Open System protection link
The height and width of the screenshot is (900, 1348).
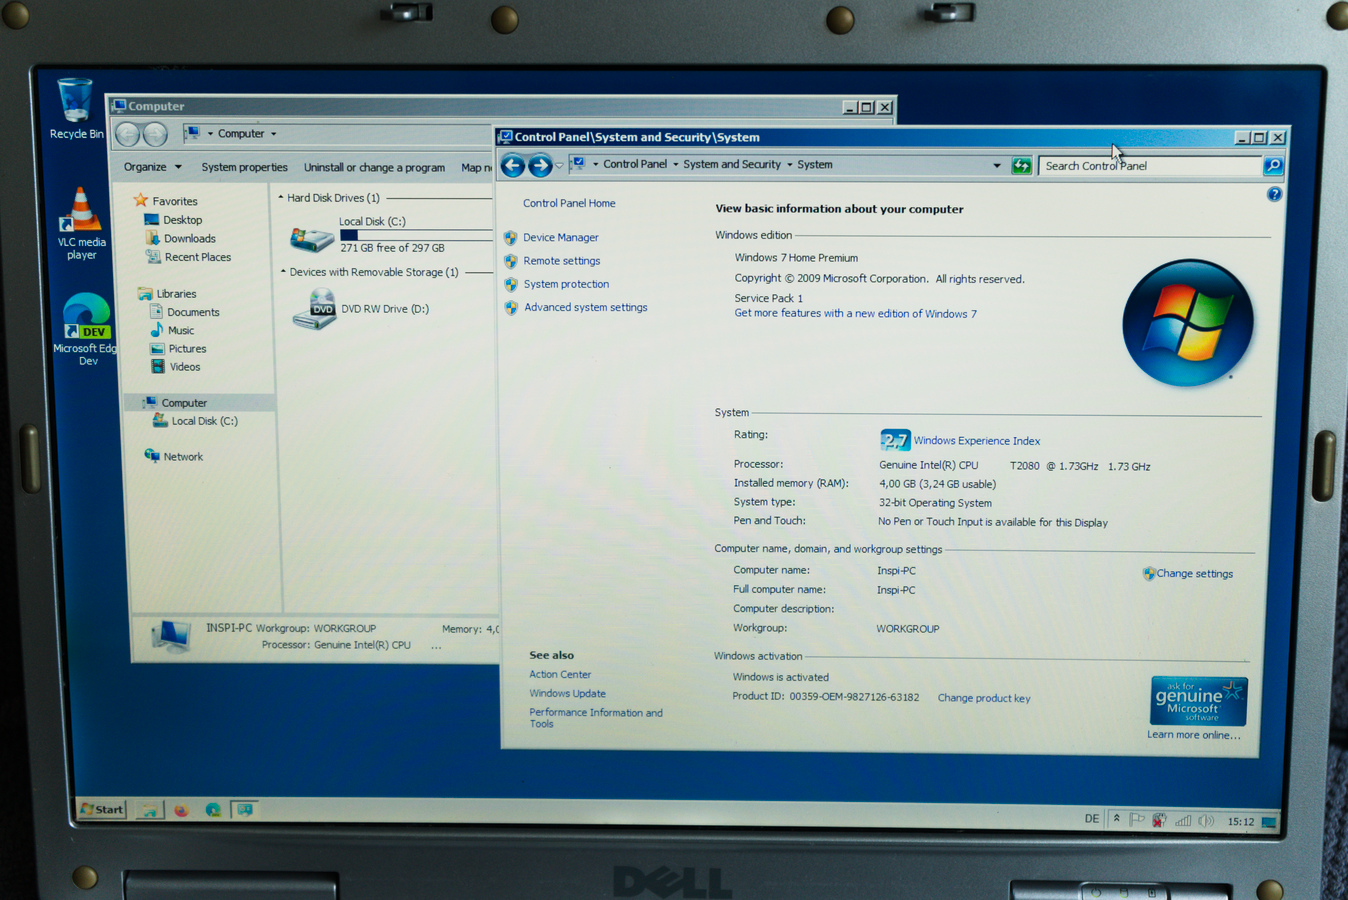(x=566, y=284)
